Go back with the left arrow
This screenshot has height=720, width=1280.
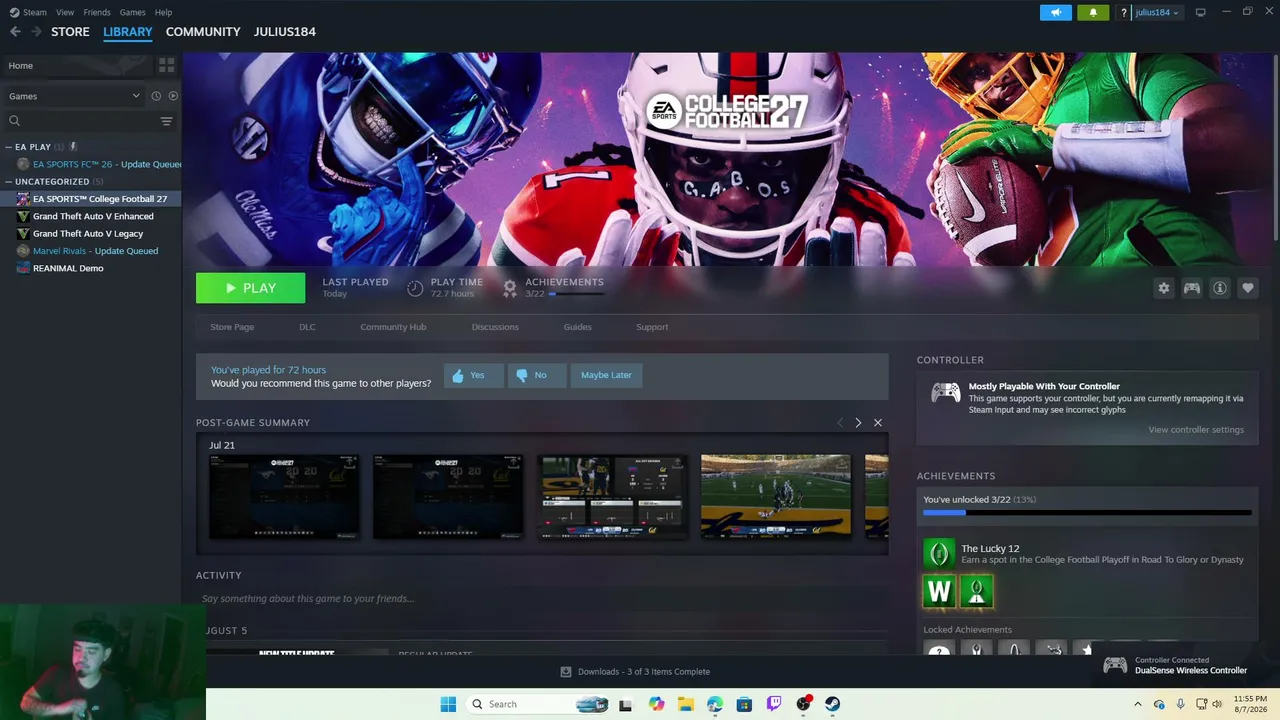[15, 32]
